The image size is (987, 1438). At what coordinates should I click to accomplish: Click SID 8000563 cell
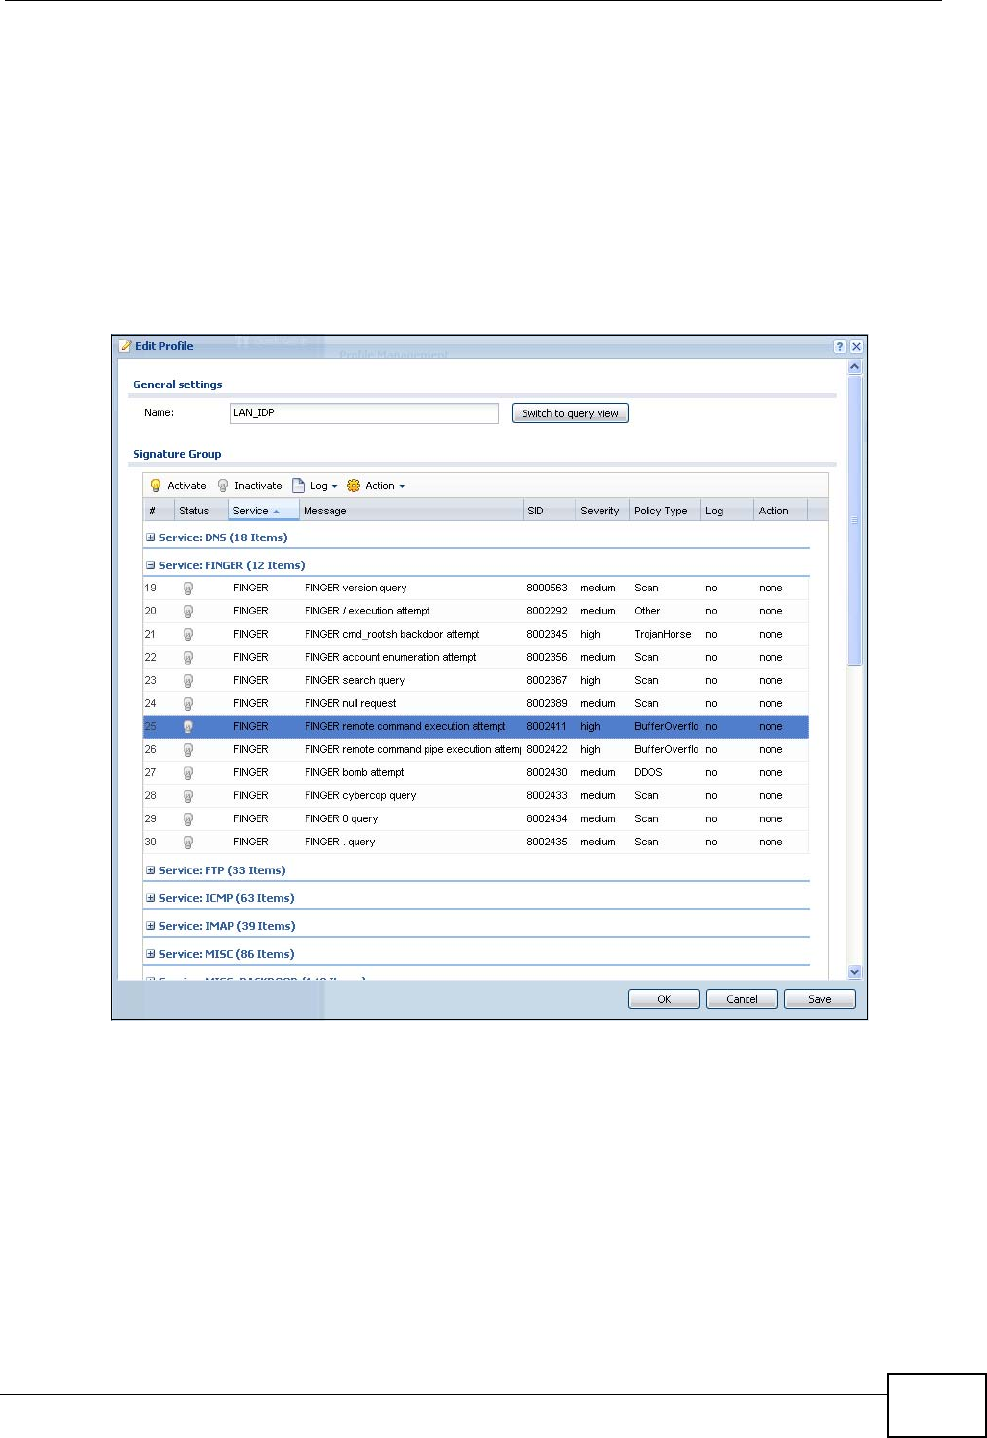[547, 588]
